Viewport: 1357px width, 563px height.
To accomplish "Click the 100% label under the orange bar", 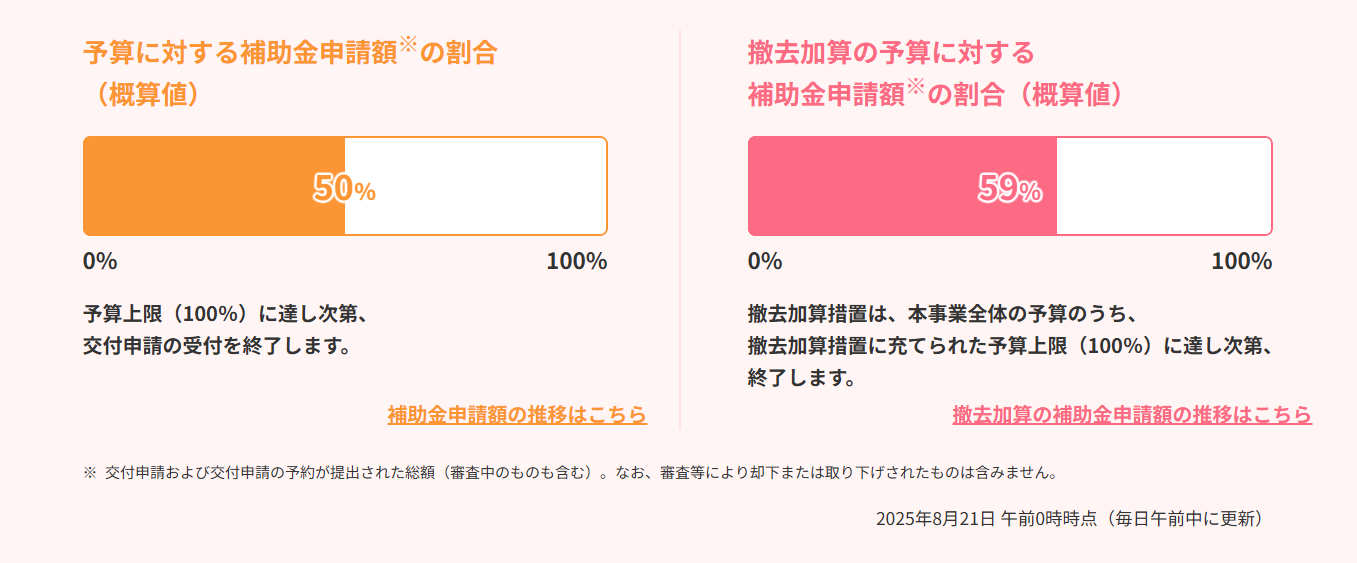I will click(576, 262).
